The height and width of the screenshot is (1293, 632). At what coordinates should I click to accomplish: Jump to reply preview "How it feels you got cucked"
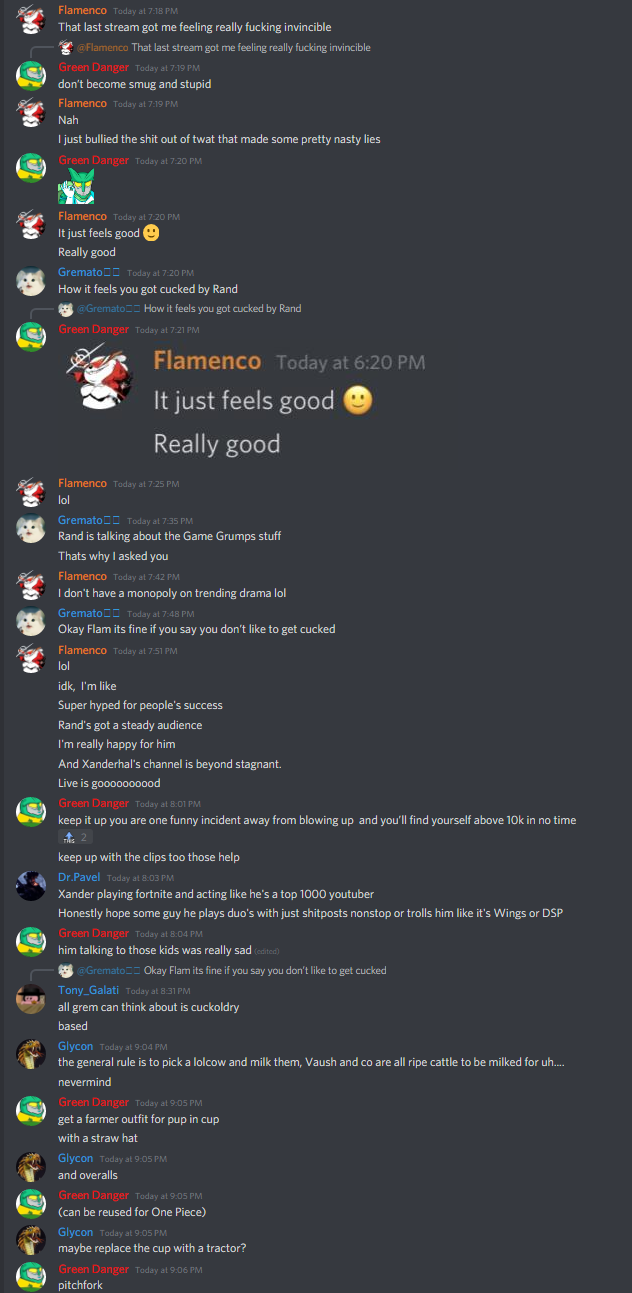(x=222, y=308)
